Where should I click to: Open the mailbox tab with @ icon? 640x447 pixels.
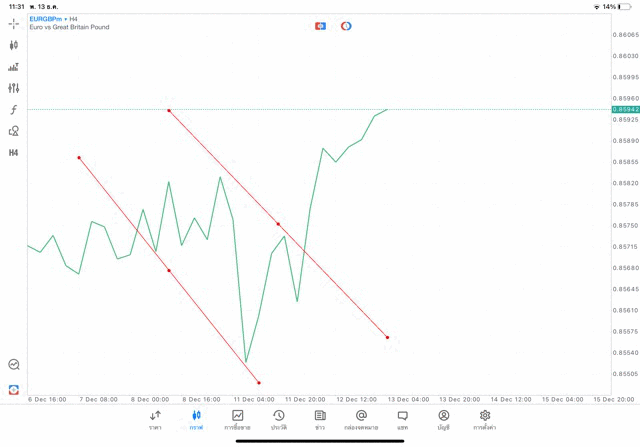[x=361, y=420]
